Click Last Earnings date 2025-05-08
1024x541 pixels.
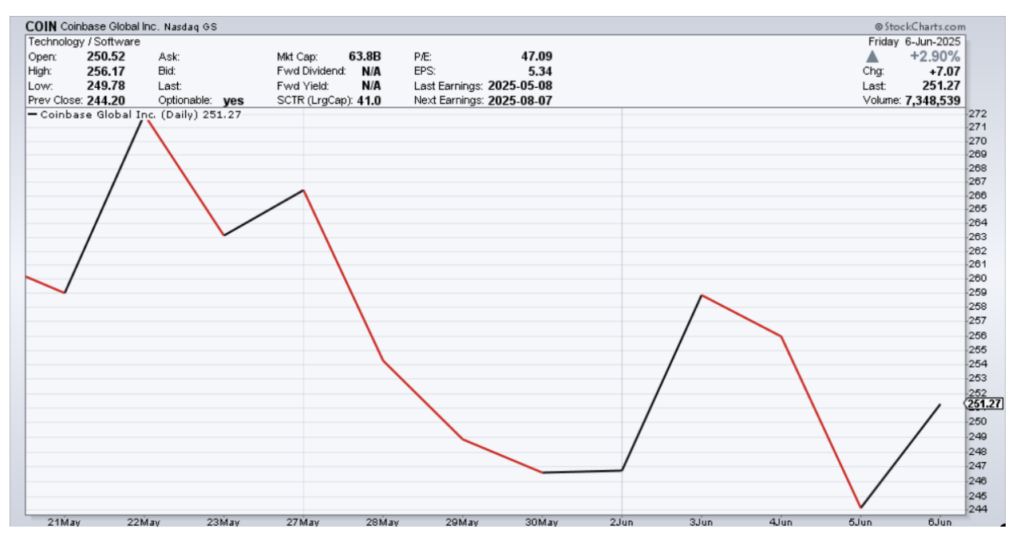pyautogui.click(x=520, y=86)
